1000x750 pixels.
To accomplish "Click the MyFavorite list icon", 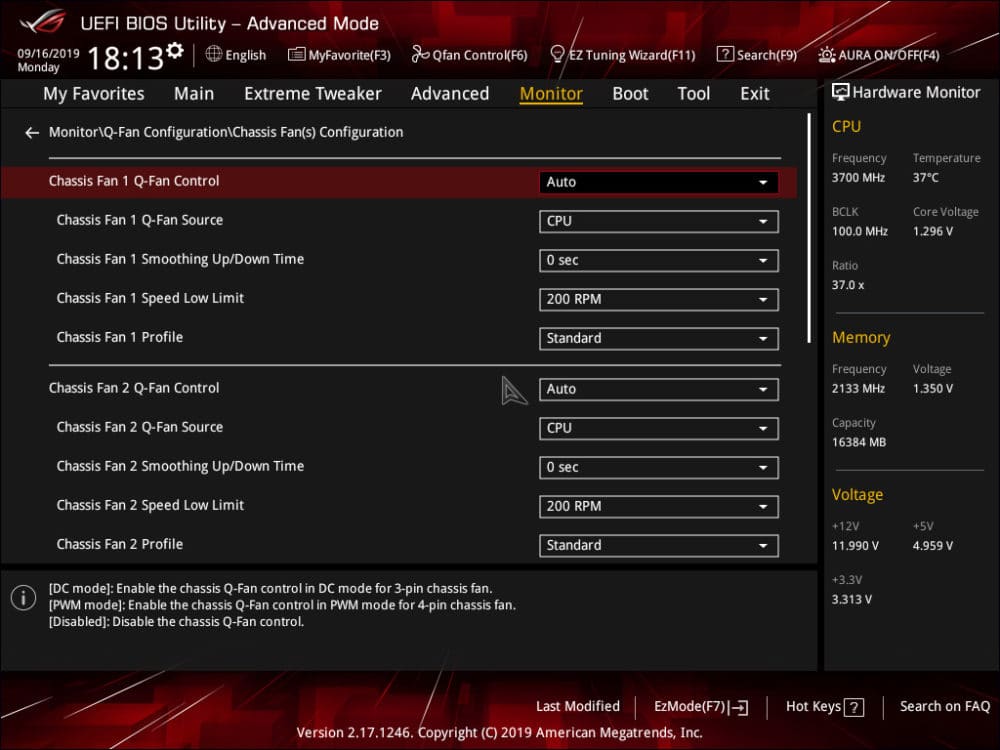I will (x=297, y=54).
